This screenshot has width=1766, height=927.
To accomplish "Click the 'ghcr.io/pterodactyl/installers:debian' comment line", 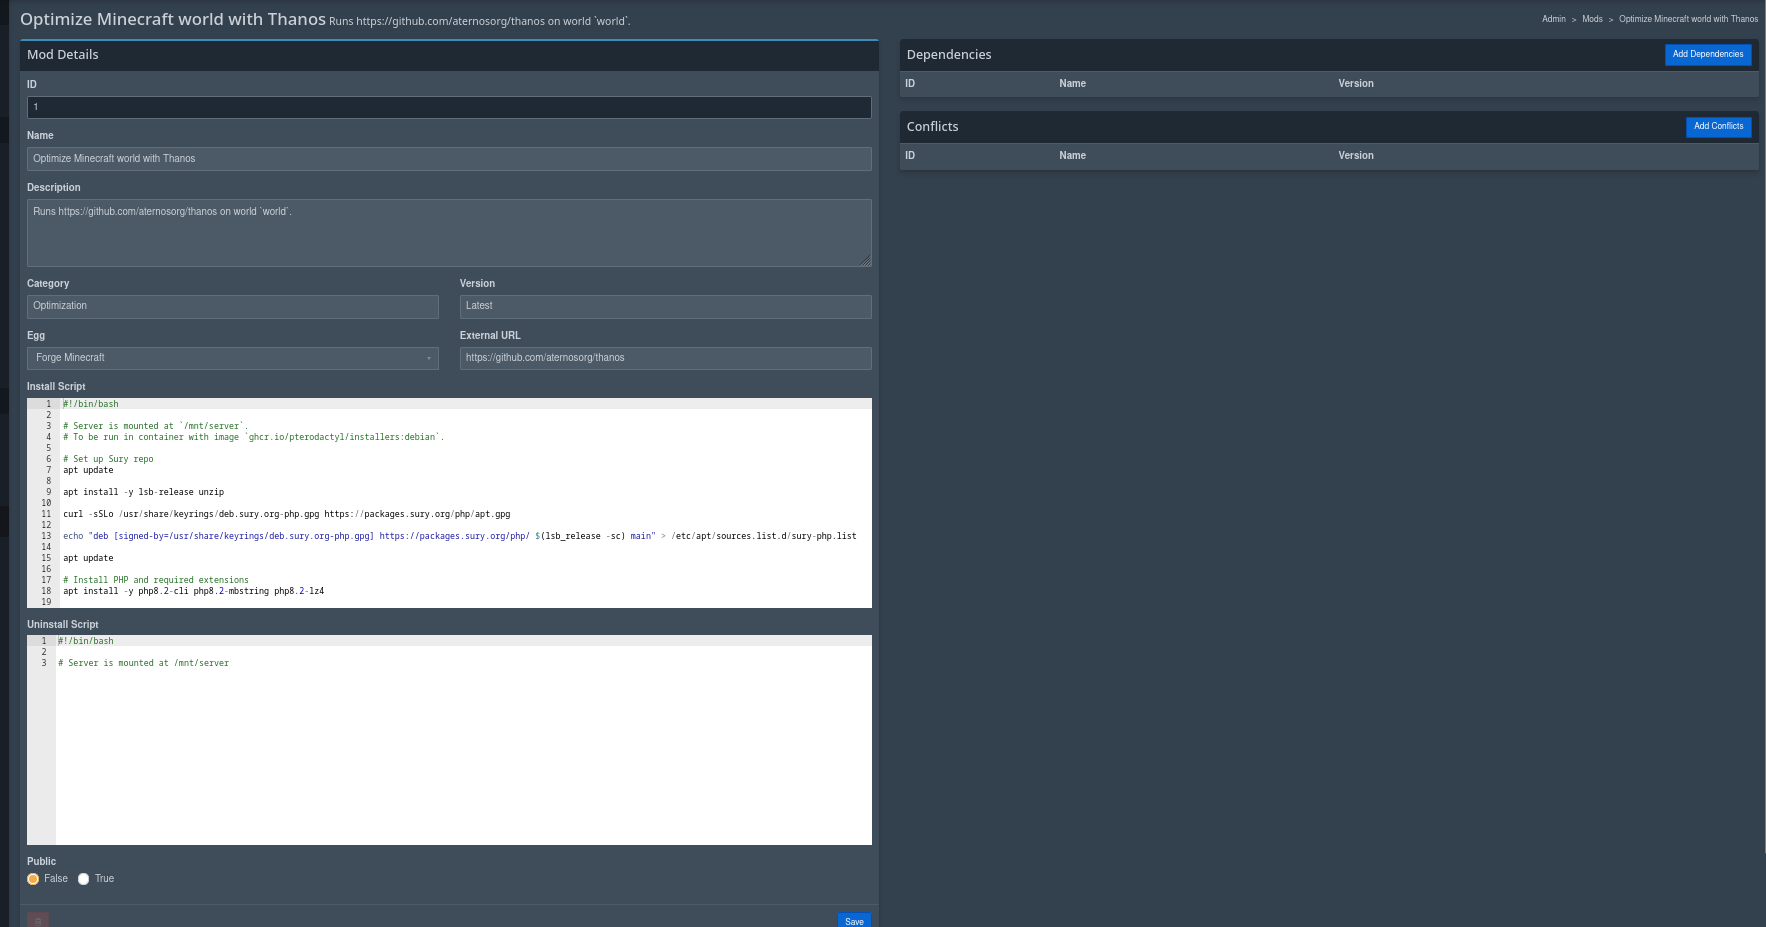I will point(253,437).
